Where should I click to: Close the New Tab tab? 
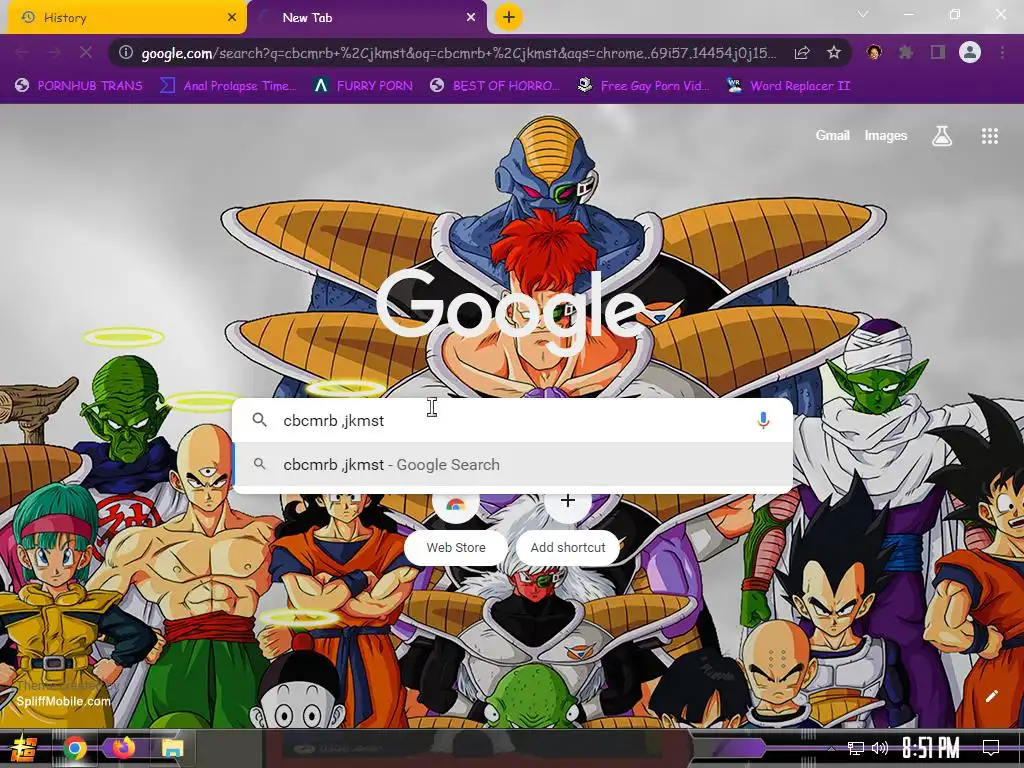(x=471, y=18)
